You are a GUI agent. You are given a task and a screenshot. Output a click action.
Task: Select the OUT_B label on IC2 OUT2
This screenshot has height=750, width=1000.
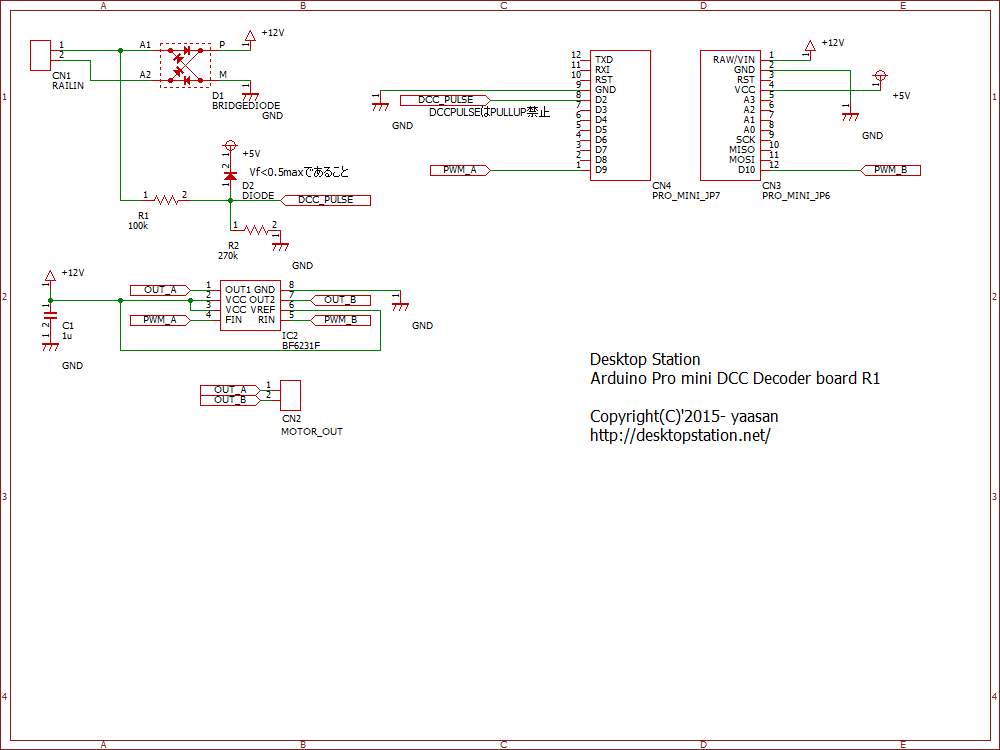tap(340, 300)
